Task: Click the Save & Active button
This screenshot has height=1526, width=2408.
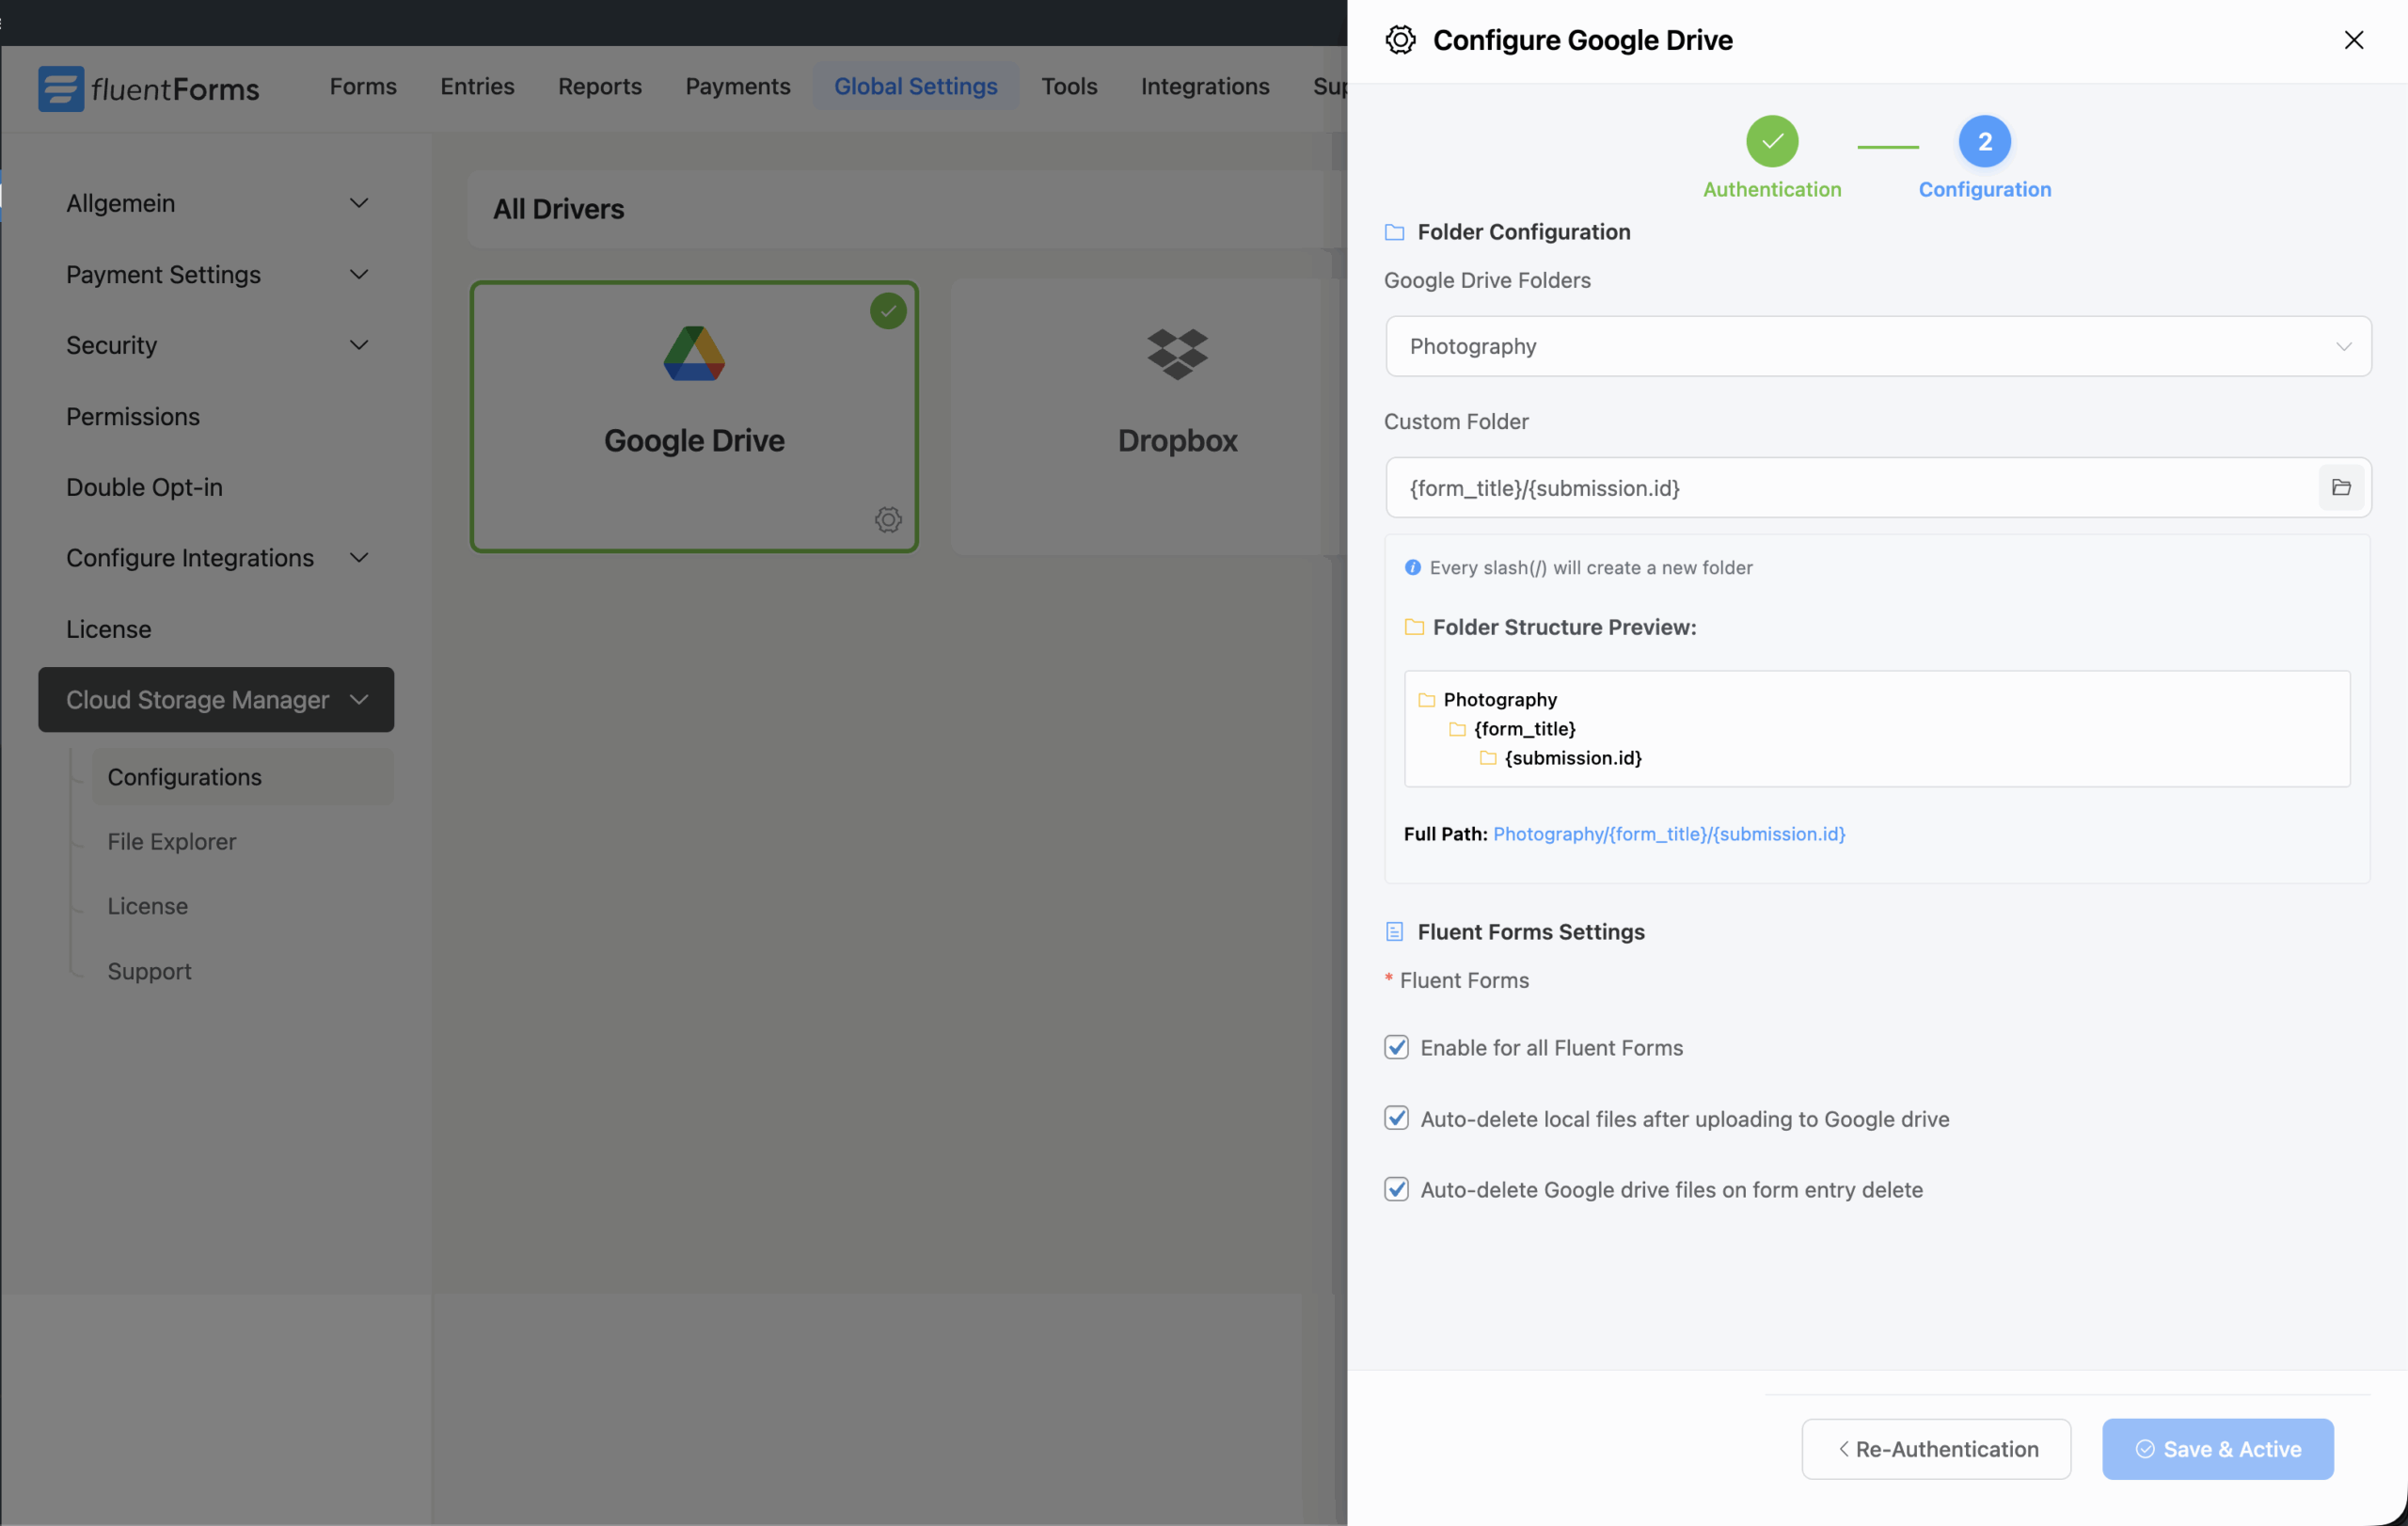Action: pos(2217,1448)
